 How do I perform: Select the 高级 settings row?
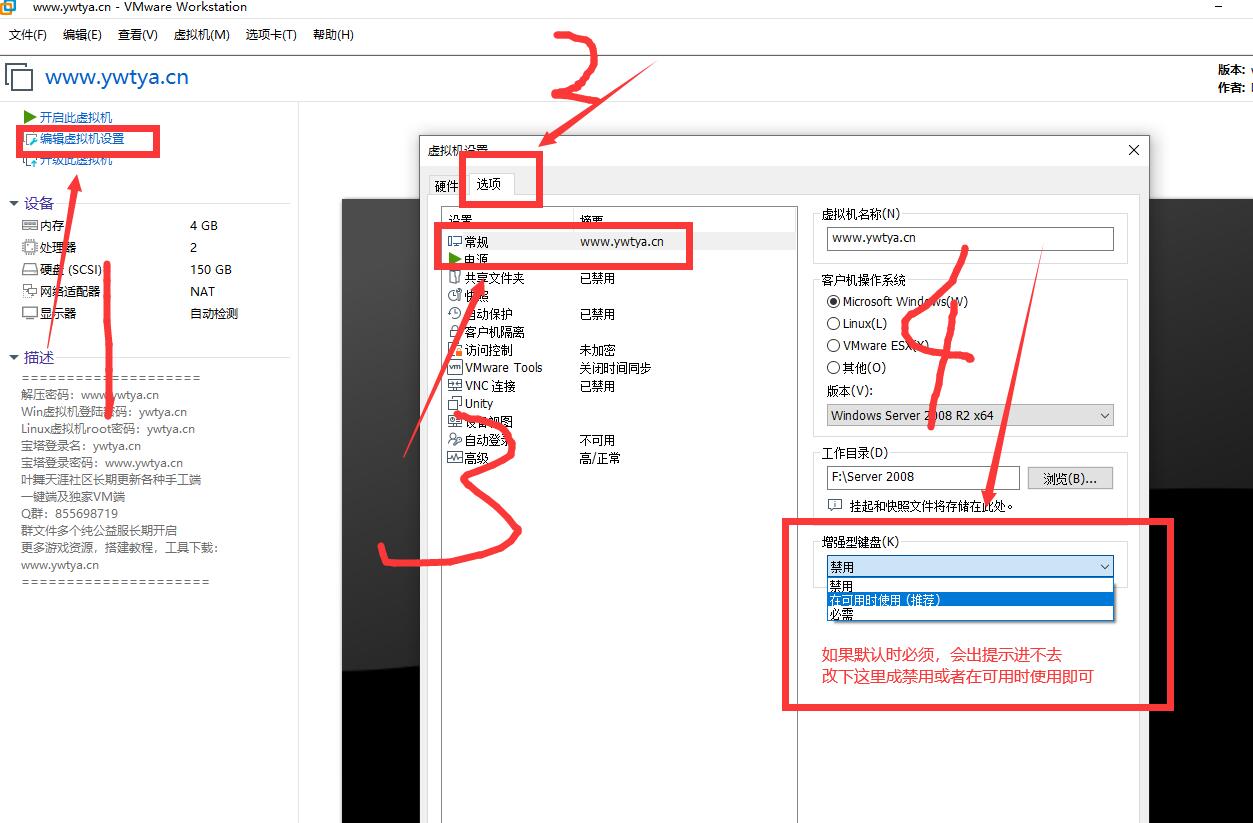click(620, 458)
